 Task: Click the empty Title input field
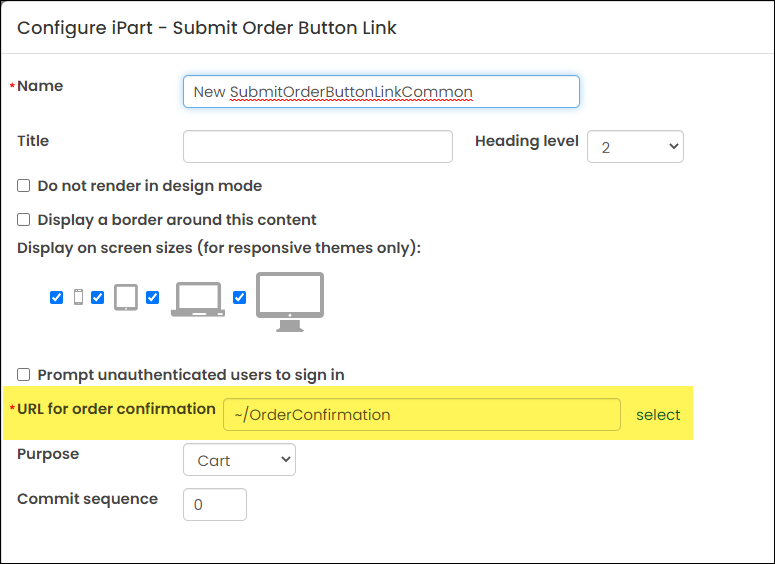(318, 147)
